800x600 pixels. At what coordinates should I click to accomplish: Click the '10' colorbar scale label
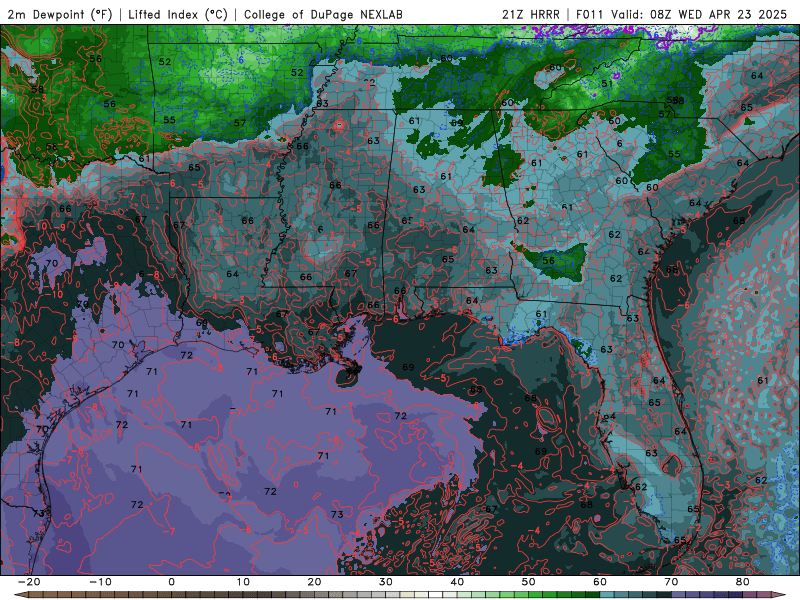pyautogui.click(x=243, y=582)
